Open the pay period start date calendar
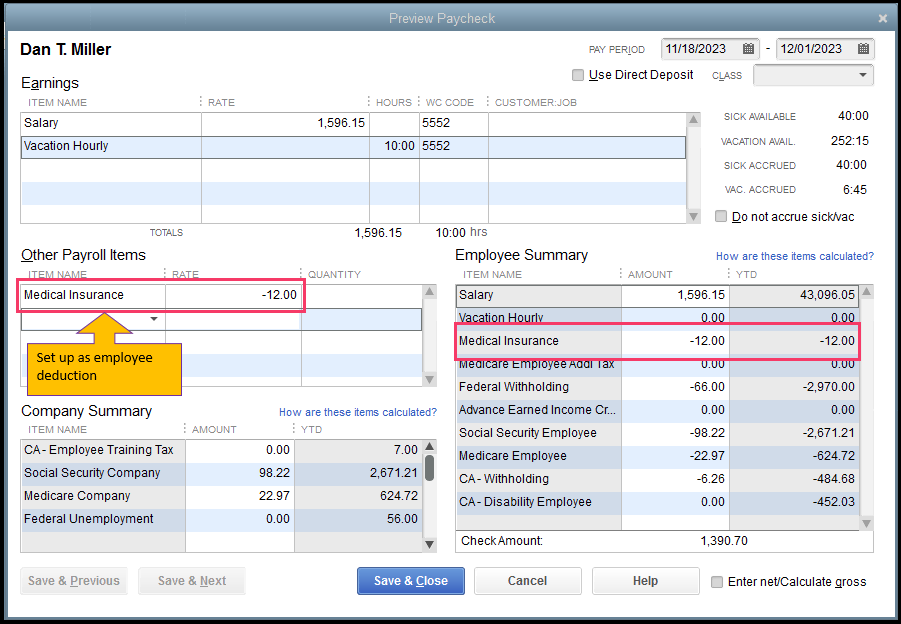 pos(748,49)
